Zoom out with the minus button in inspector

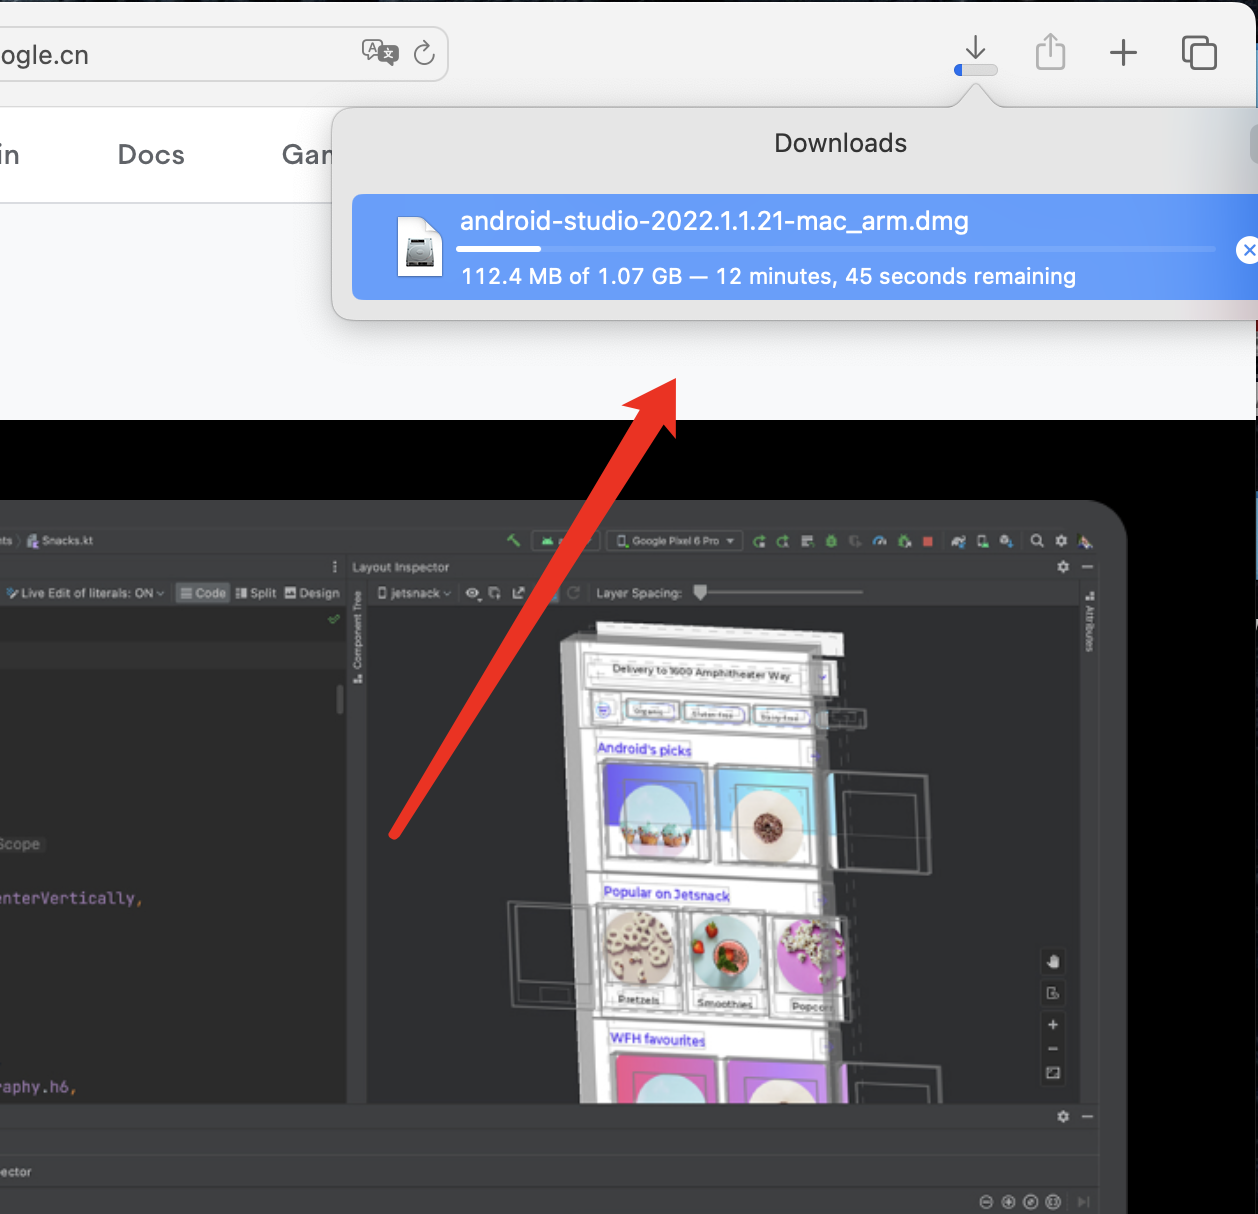point(1053,1049)
